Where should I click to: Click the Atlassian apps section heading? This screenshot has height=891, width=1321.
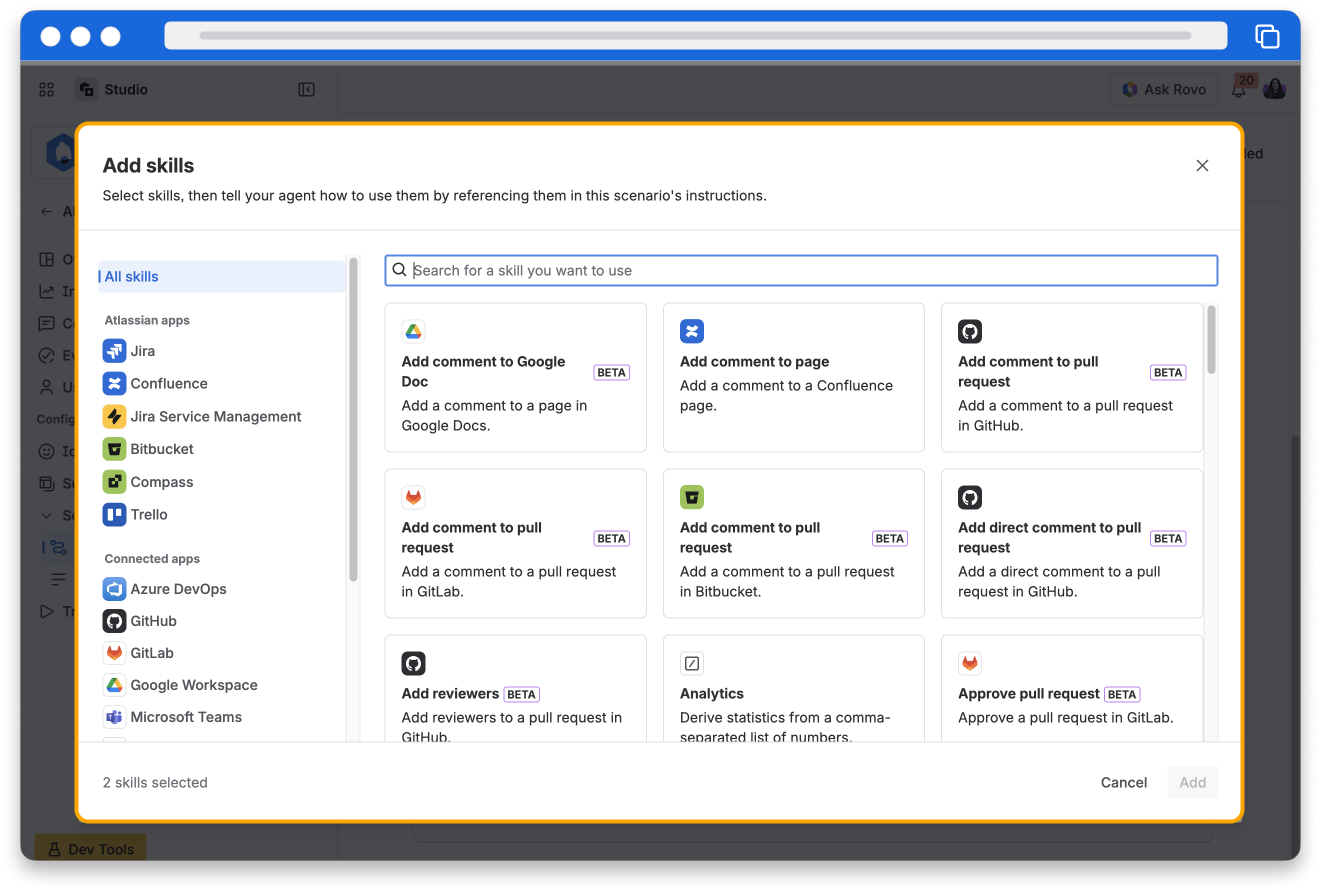tap(147, 321)
